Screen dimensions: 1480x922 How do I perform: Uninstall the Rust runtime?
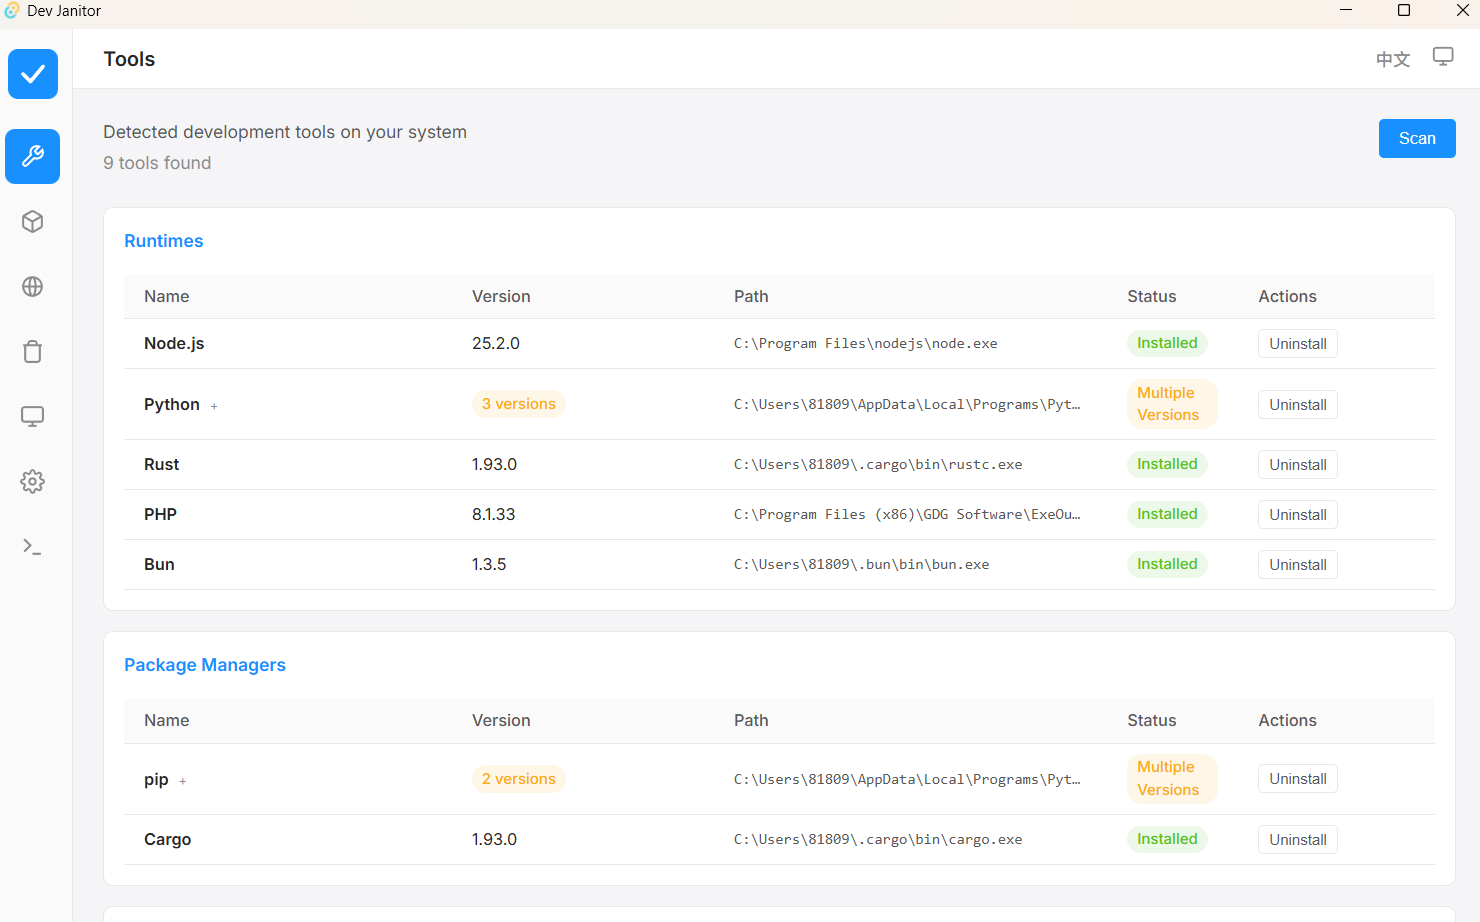(1297, 465)
